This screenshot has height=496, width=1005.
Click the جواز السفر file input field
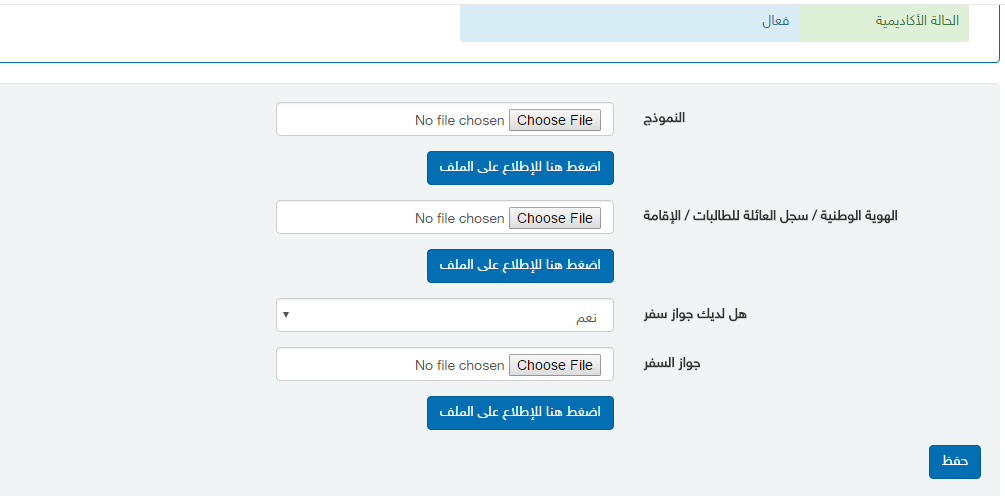[x=445, y=364]
